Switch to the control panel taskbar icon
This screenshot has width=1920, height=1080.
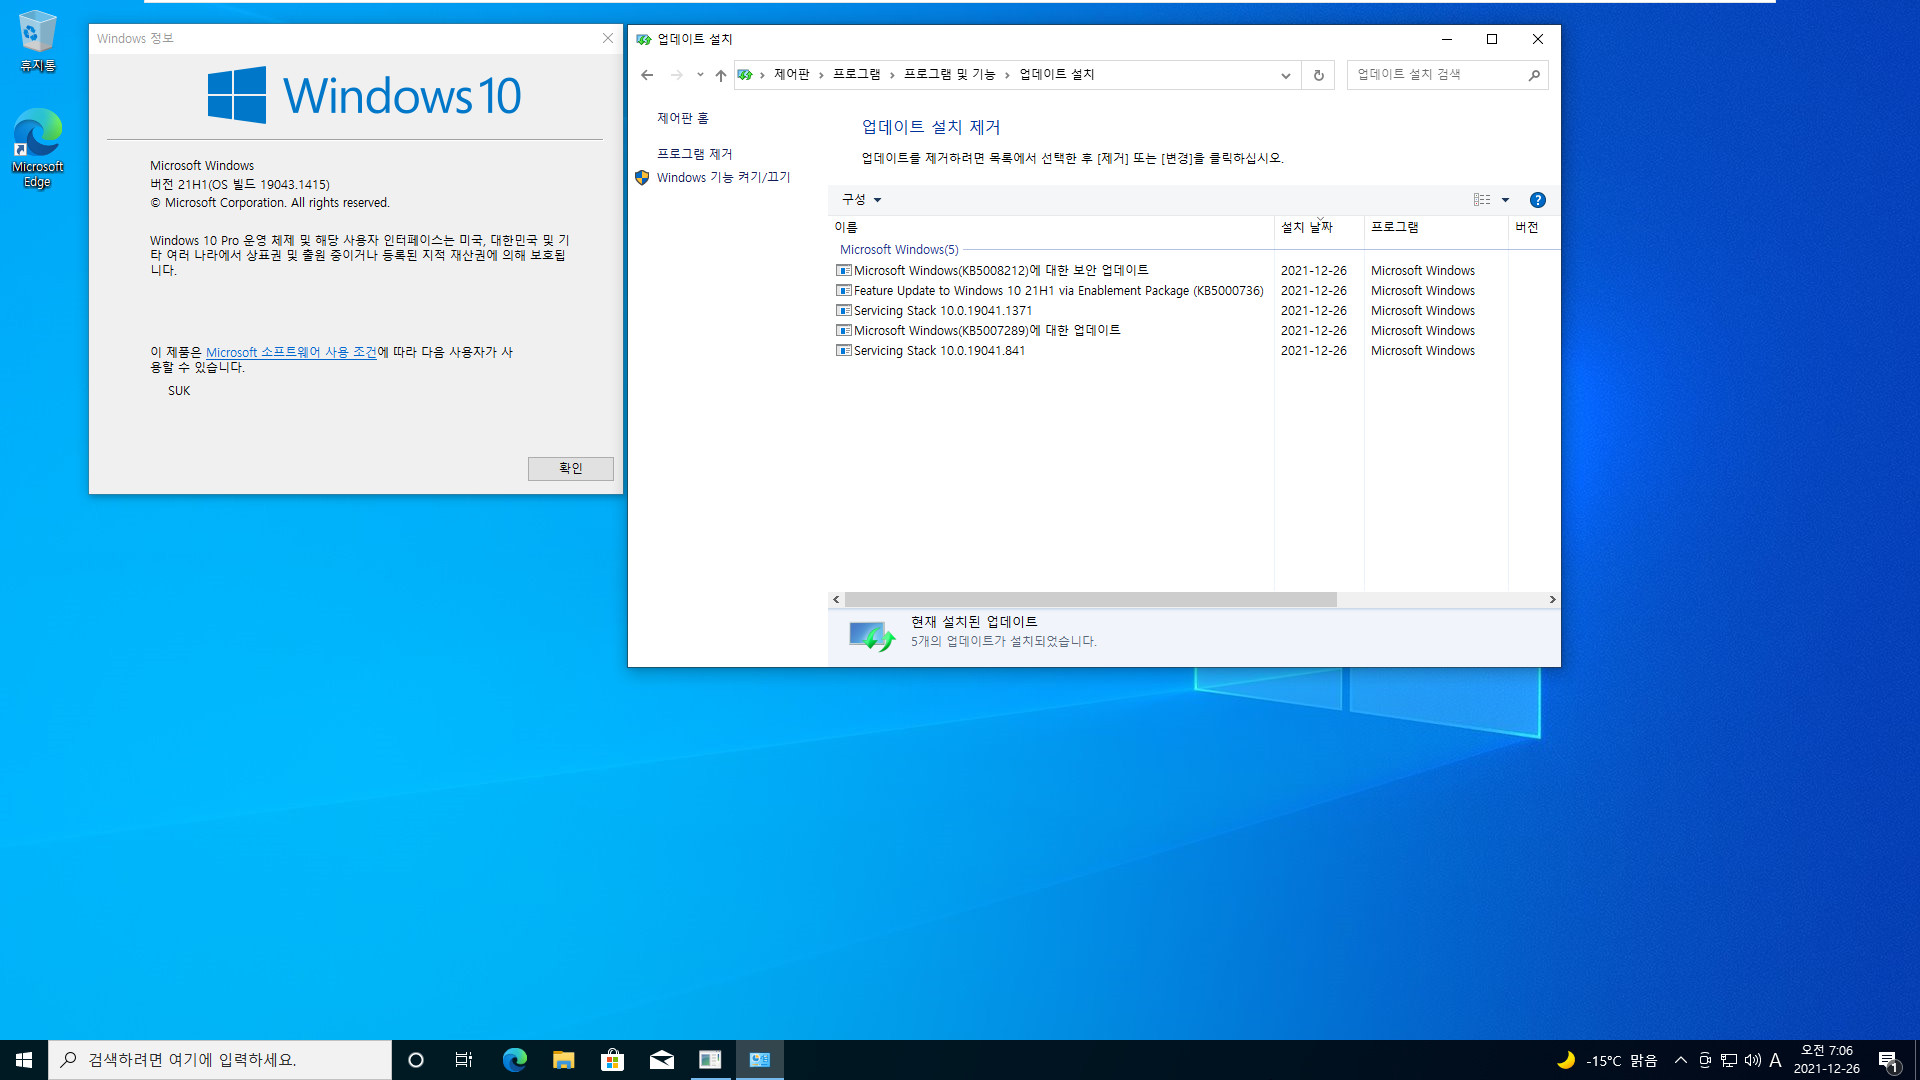tap(760, 1060)
